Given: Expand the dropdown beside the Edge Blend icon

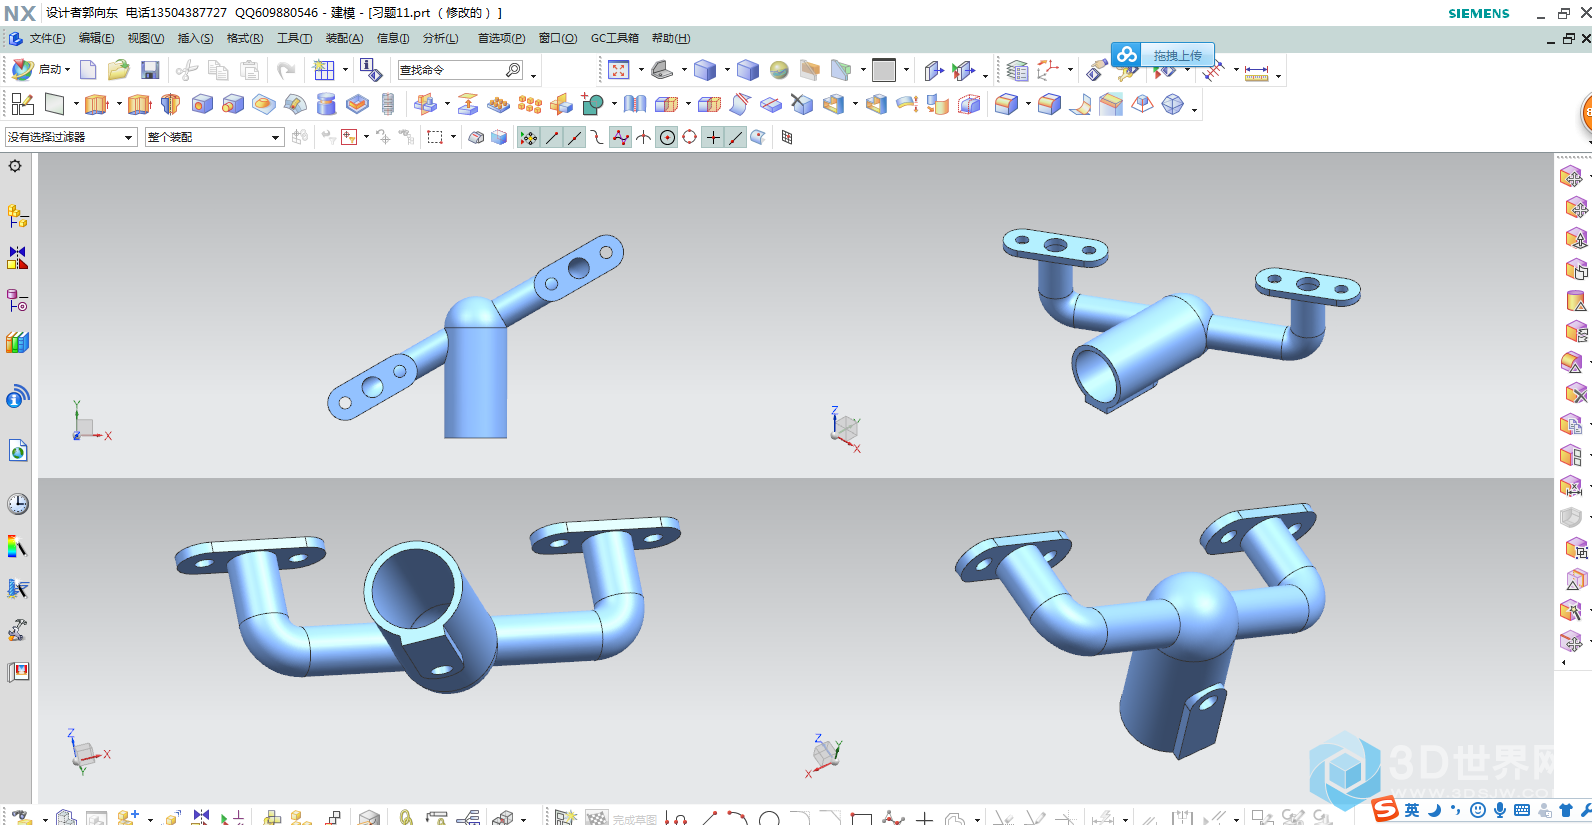Looking at the screenshot, I should [x=1028, y=104].
